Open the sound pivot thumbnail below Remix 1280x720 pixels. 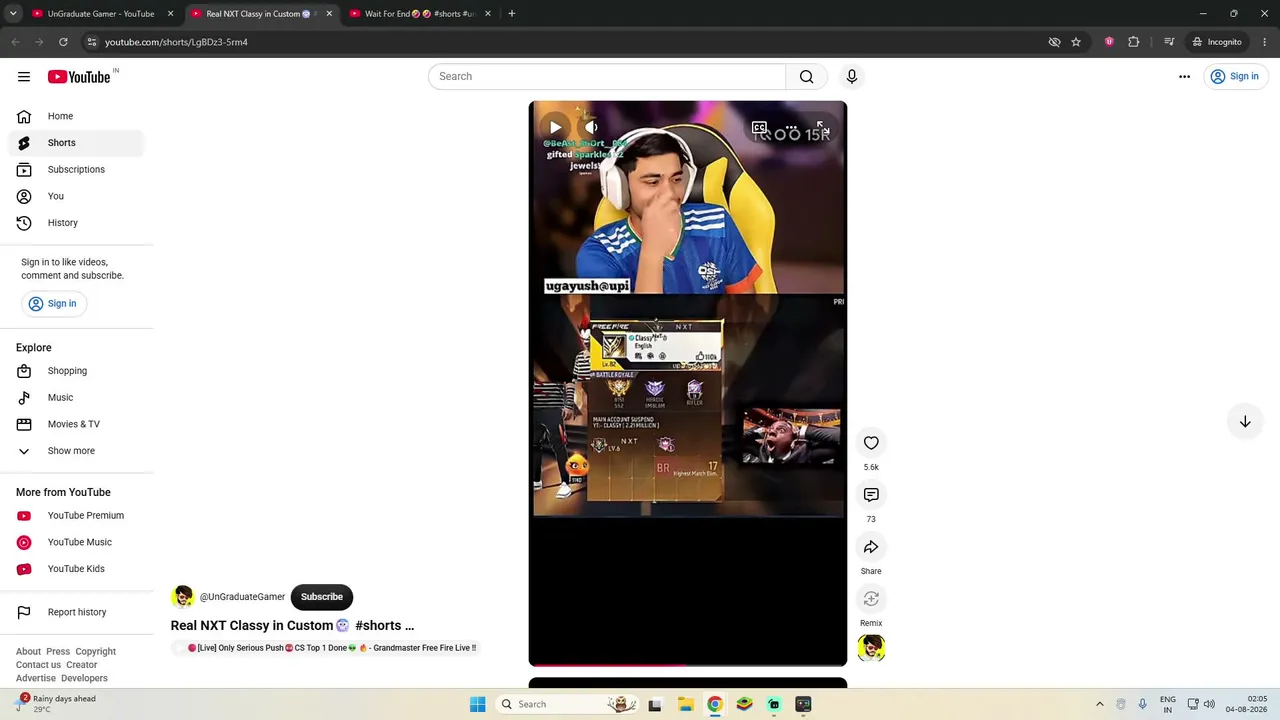tap(871, 648)
